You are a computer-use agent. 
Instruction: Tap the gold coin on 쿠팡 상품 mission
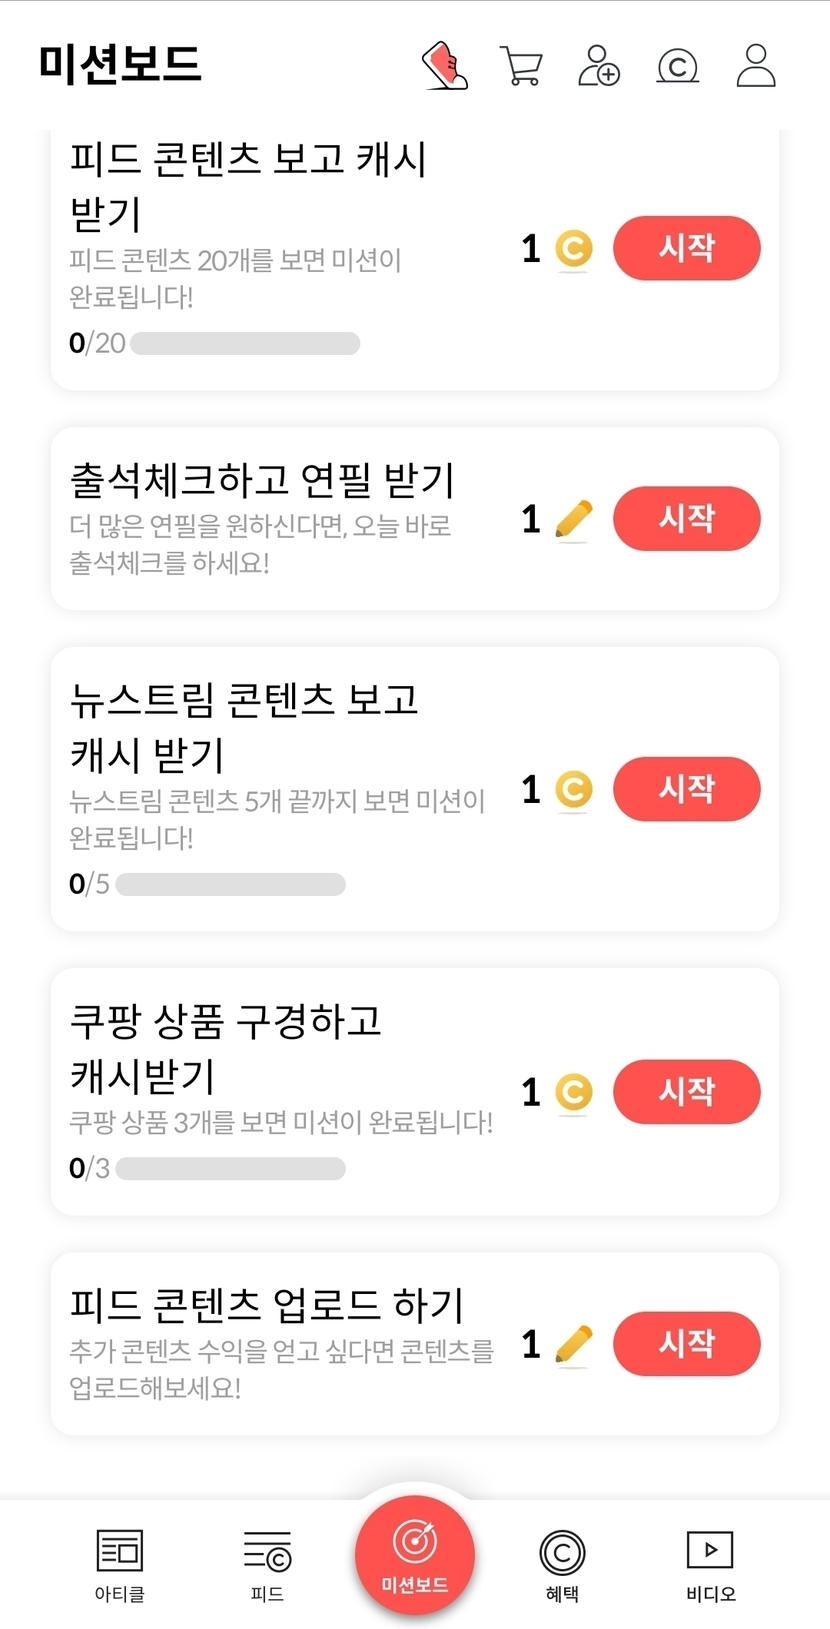[573, 1092]
